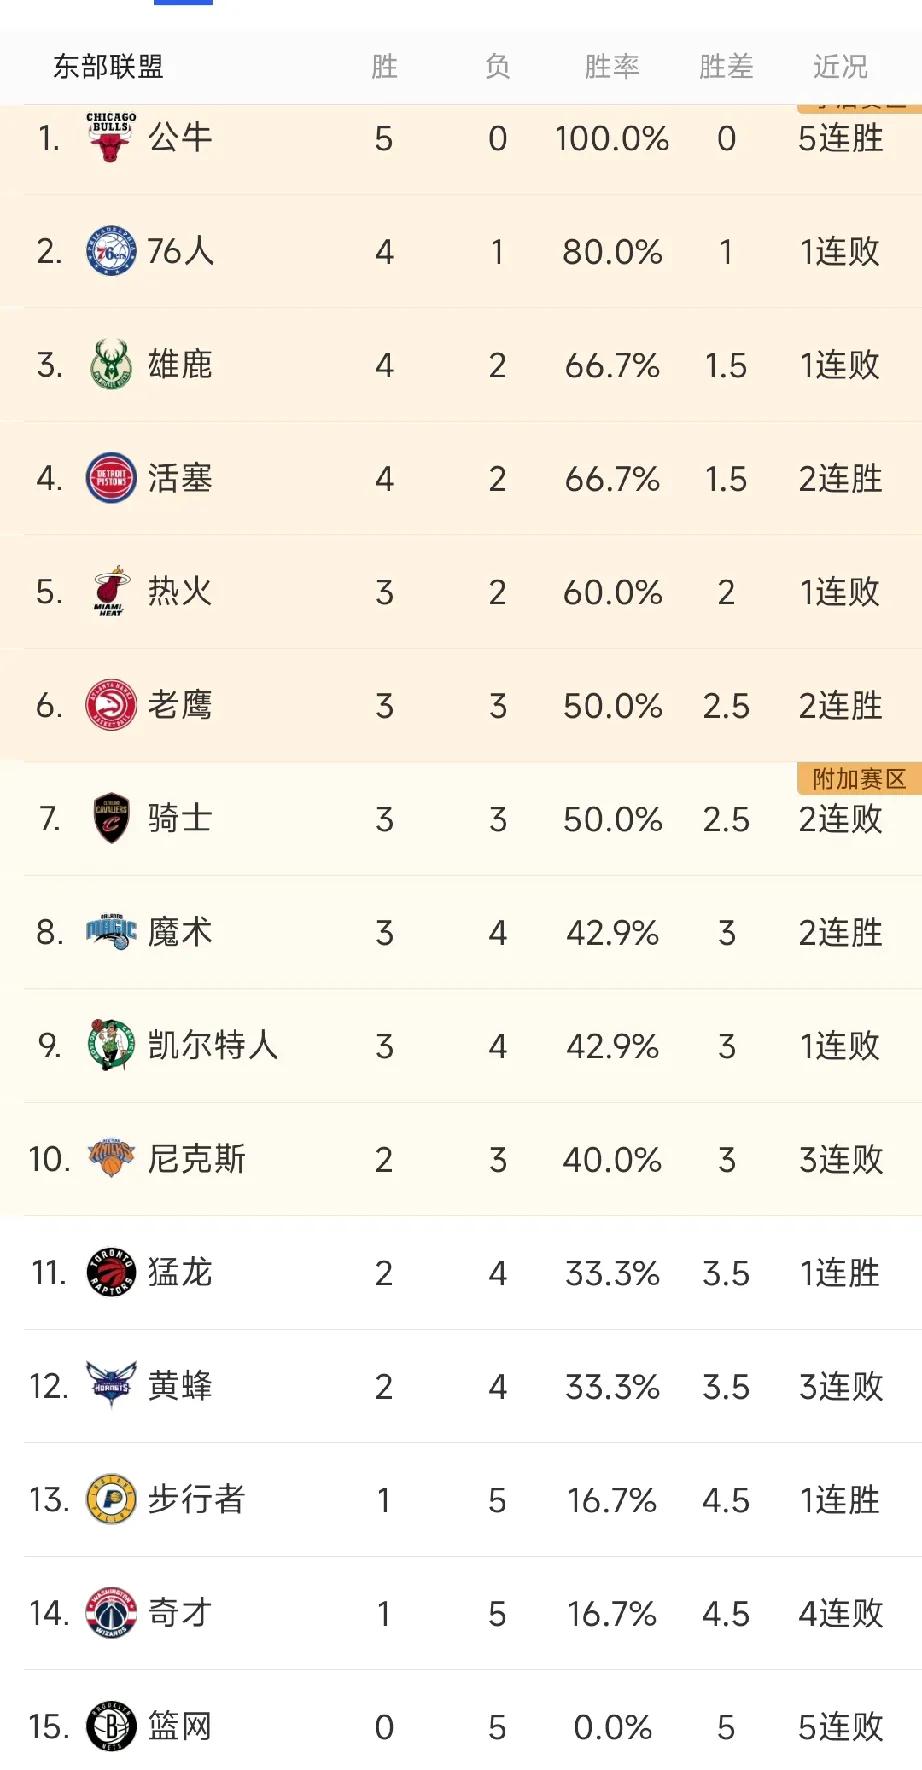Open the Boston Celtics logo
The width and height of the screenshot is (922, 1770).
[x=111, y=1045]
